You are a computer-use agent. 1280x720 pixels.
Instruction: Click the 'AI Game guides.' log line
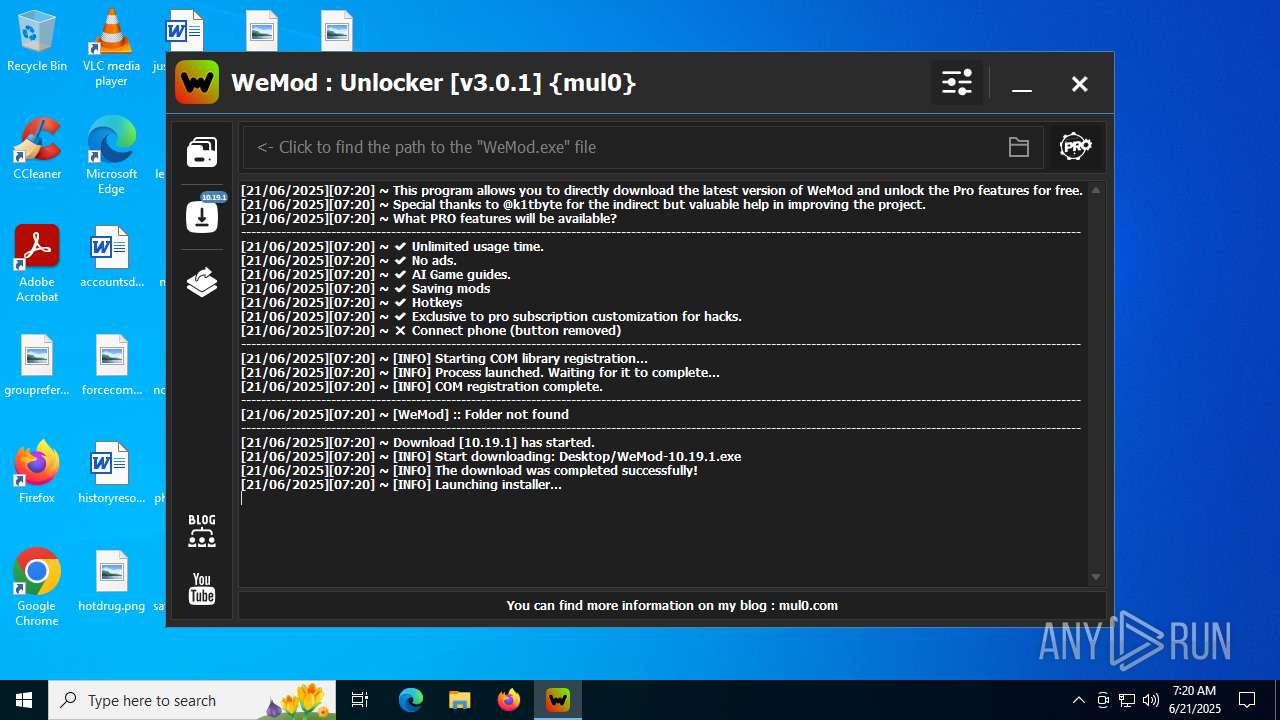tap(376, 274)
